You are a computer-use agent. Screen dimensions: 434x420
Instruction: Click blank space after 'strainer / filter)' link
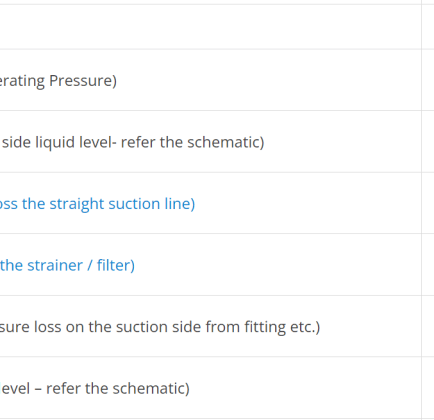click(x=278, y=265)
